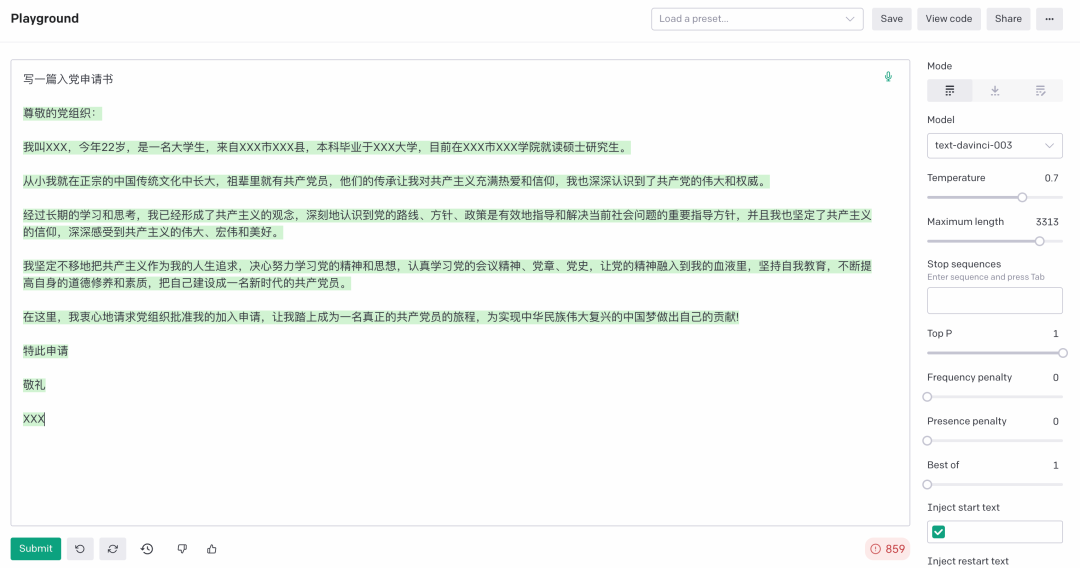Select the Edit mode icon
The width and height of the screenshot is (1080, 568).
coord(1040,90)
